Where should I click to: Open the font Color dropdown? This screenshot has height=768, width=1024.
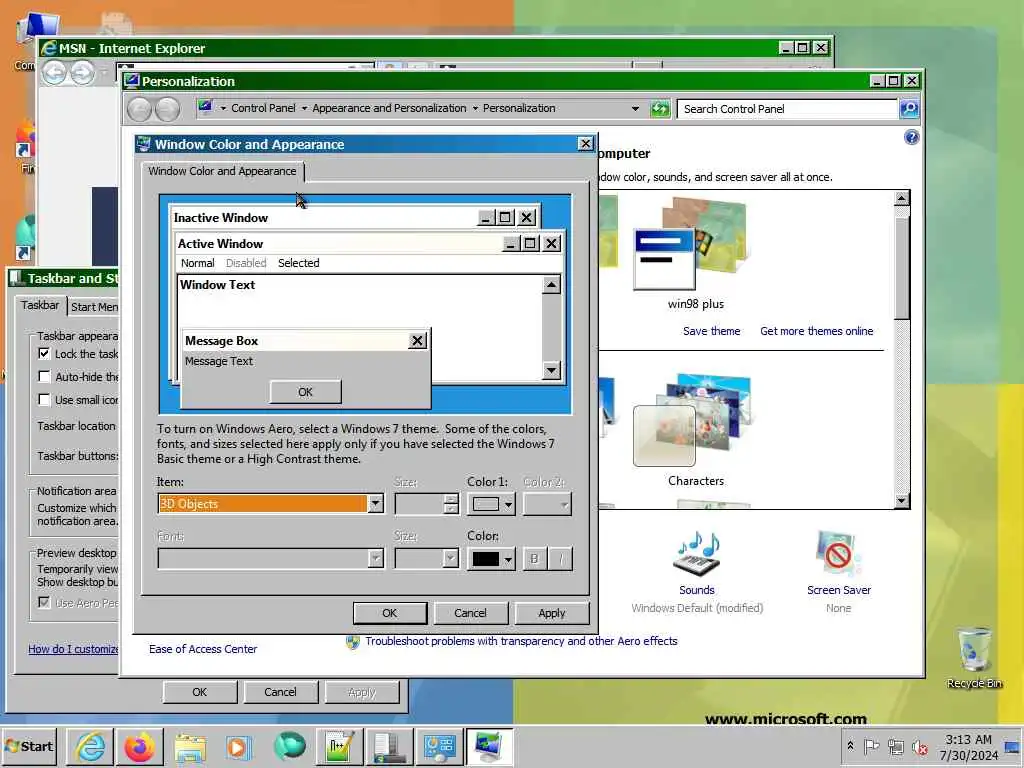491,559
